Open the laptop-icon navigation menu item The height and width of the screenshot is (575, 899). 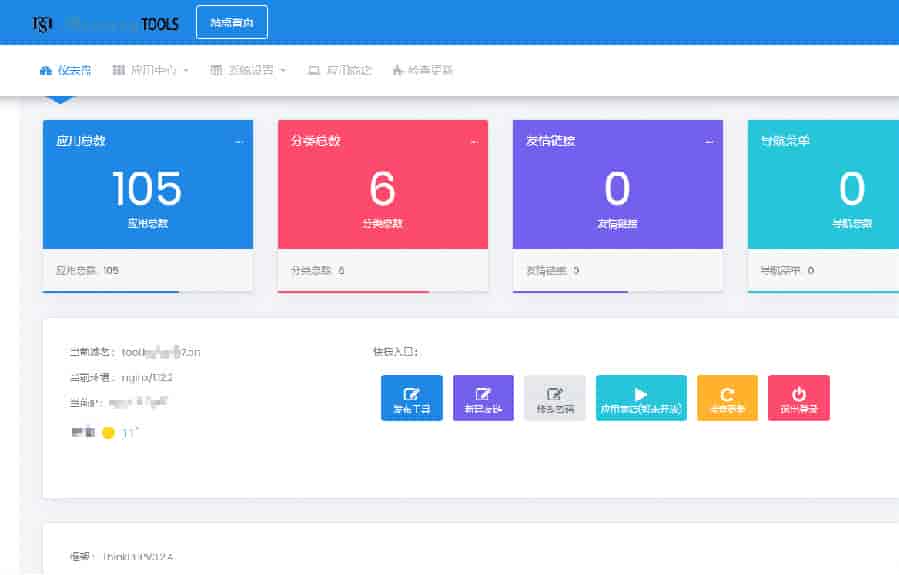click(x=340, y=71)
